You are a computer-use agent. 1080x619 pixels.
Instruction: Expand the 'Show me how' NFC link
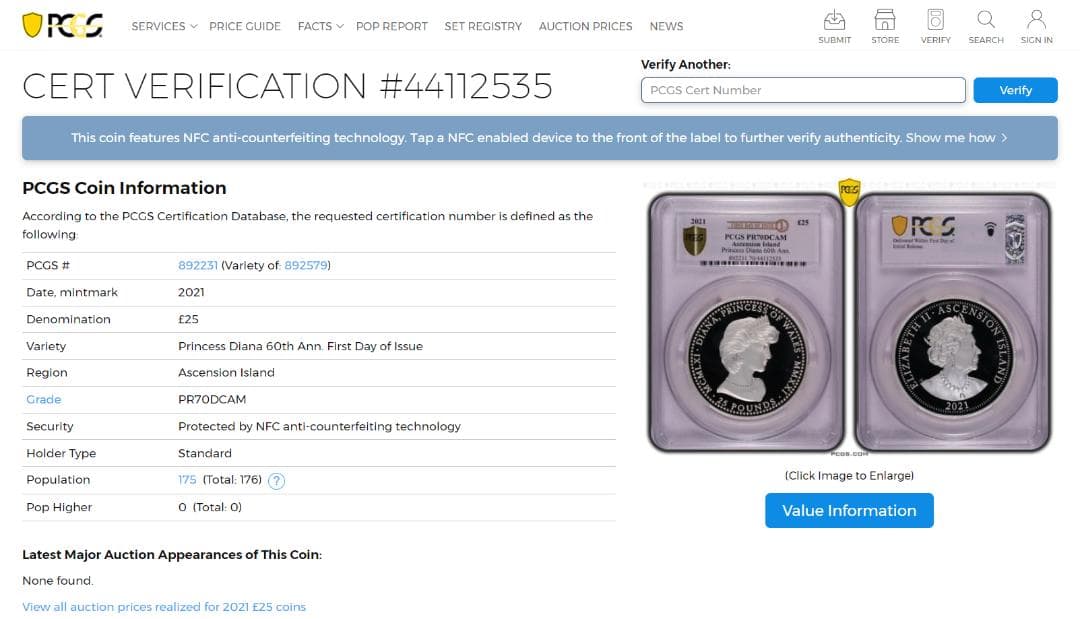[x=956, y=138]
